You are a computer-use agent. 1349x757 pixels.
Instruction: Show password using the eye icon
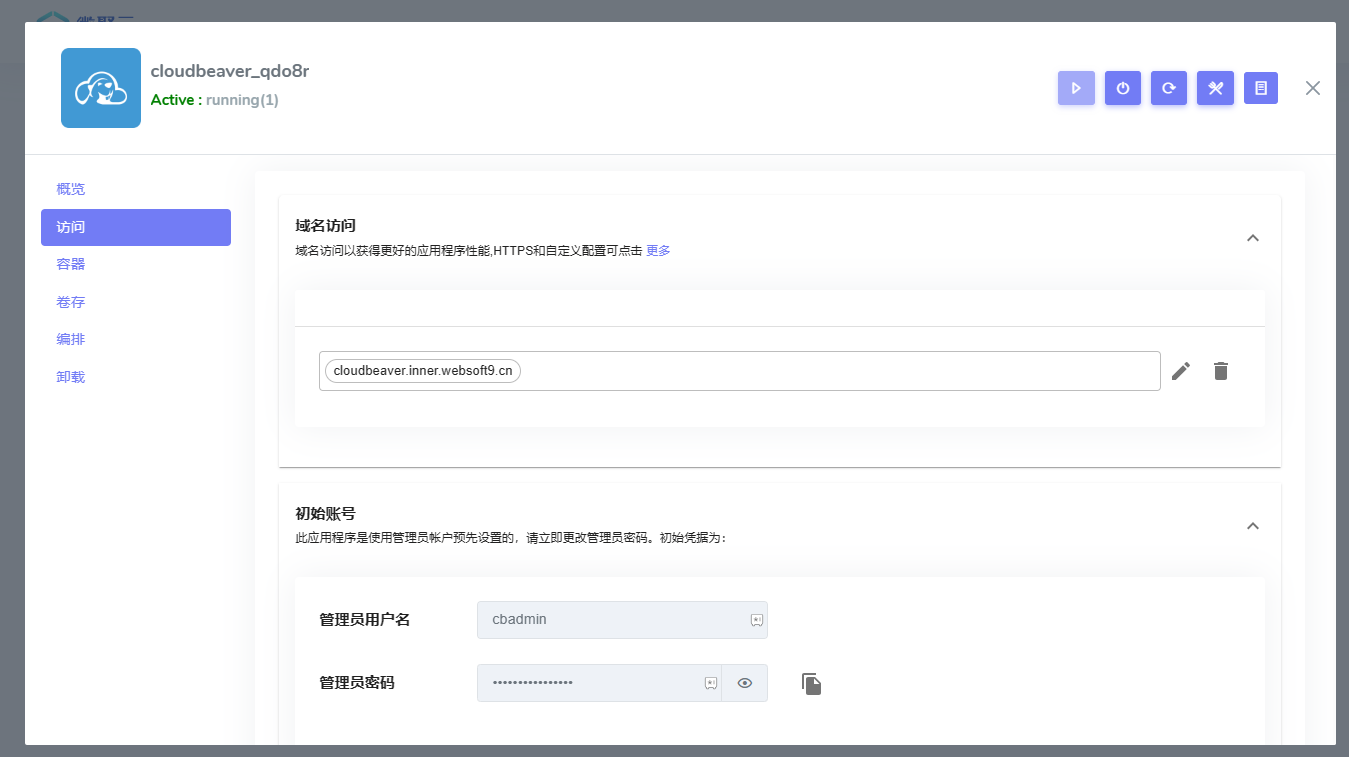pyautogui.click(x=744, y=683)
